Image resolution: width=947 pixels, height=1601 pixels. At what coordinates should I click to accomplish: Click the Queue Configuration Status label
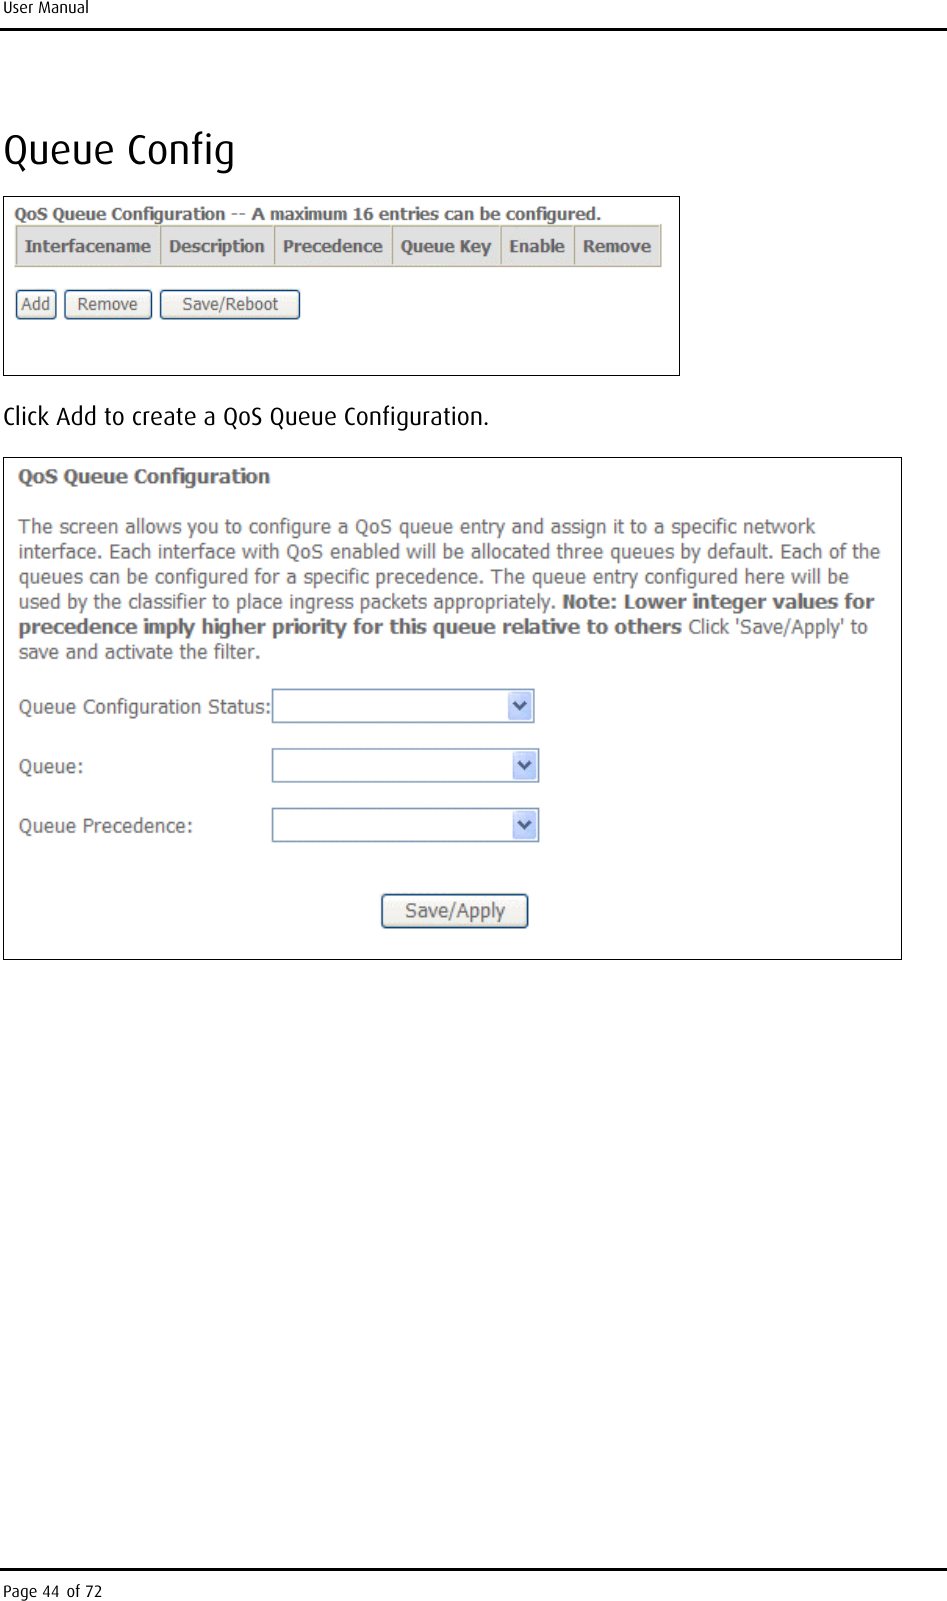click(x=144, y=708)
